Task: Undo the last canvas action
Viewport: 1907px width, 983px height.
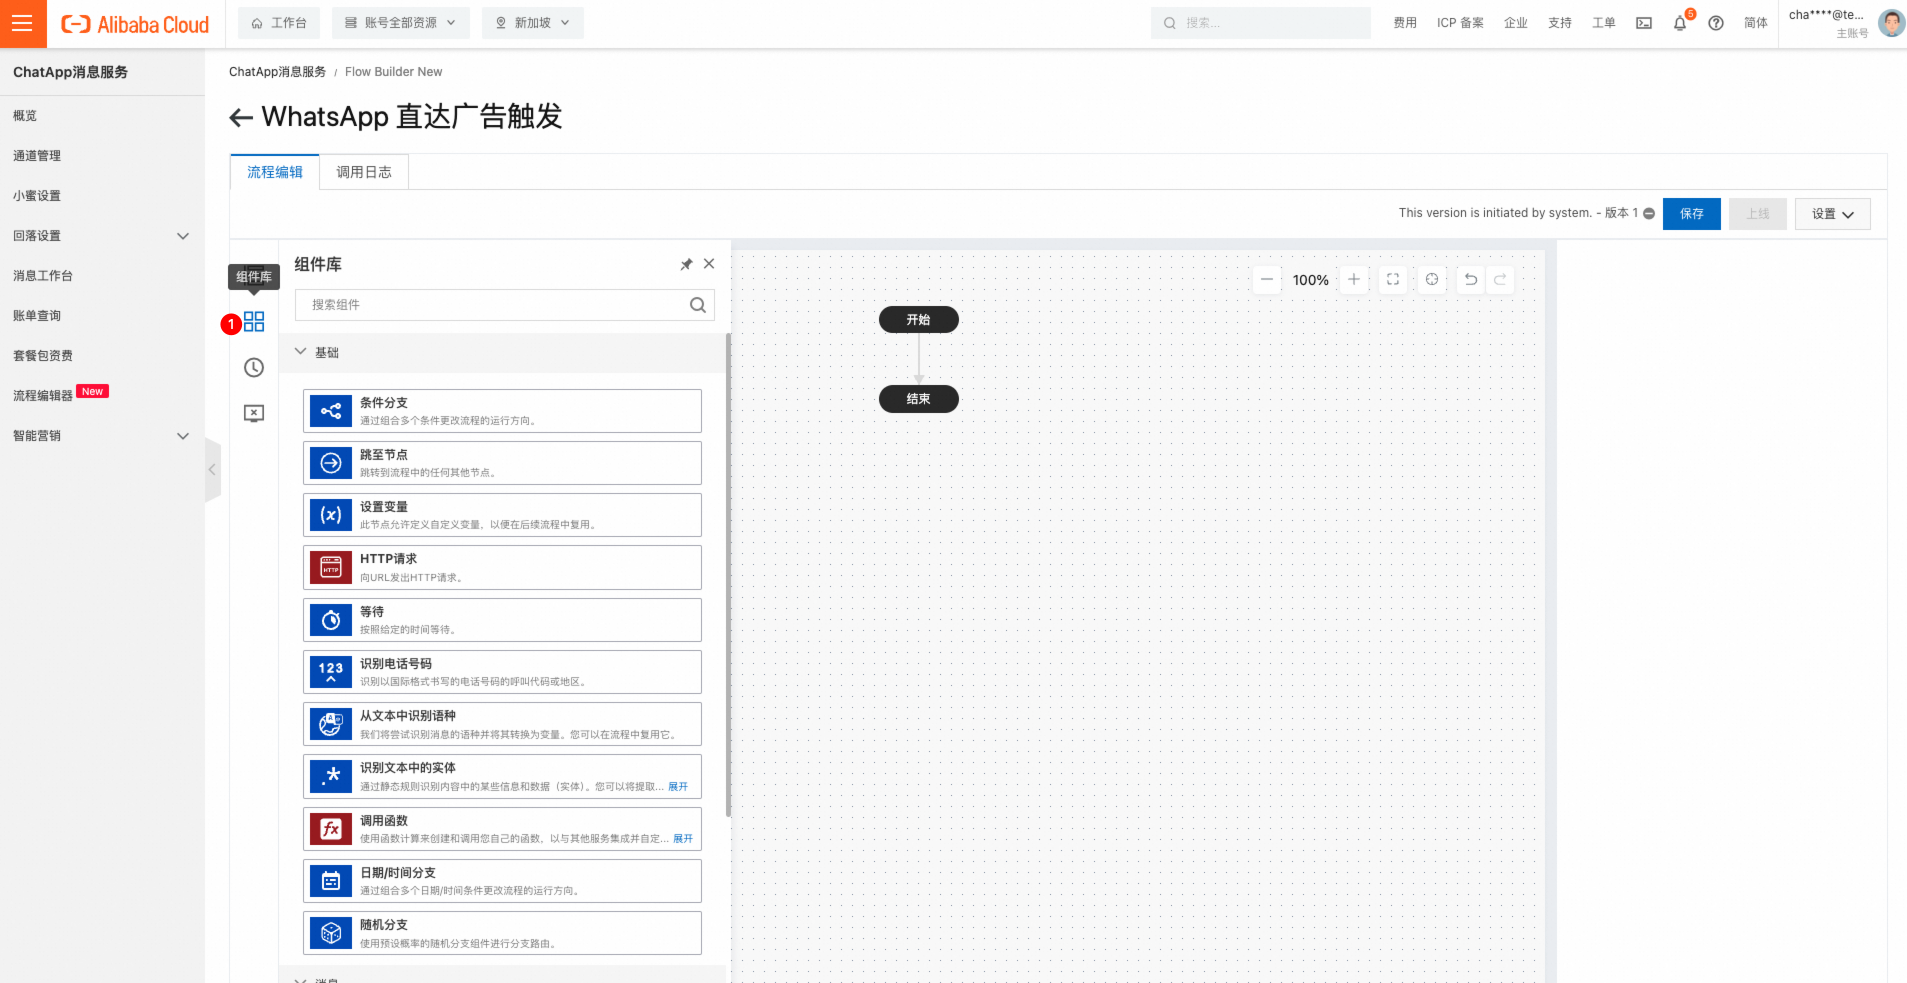Action: [1471, 280]
